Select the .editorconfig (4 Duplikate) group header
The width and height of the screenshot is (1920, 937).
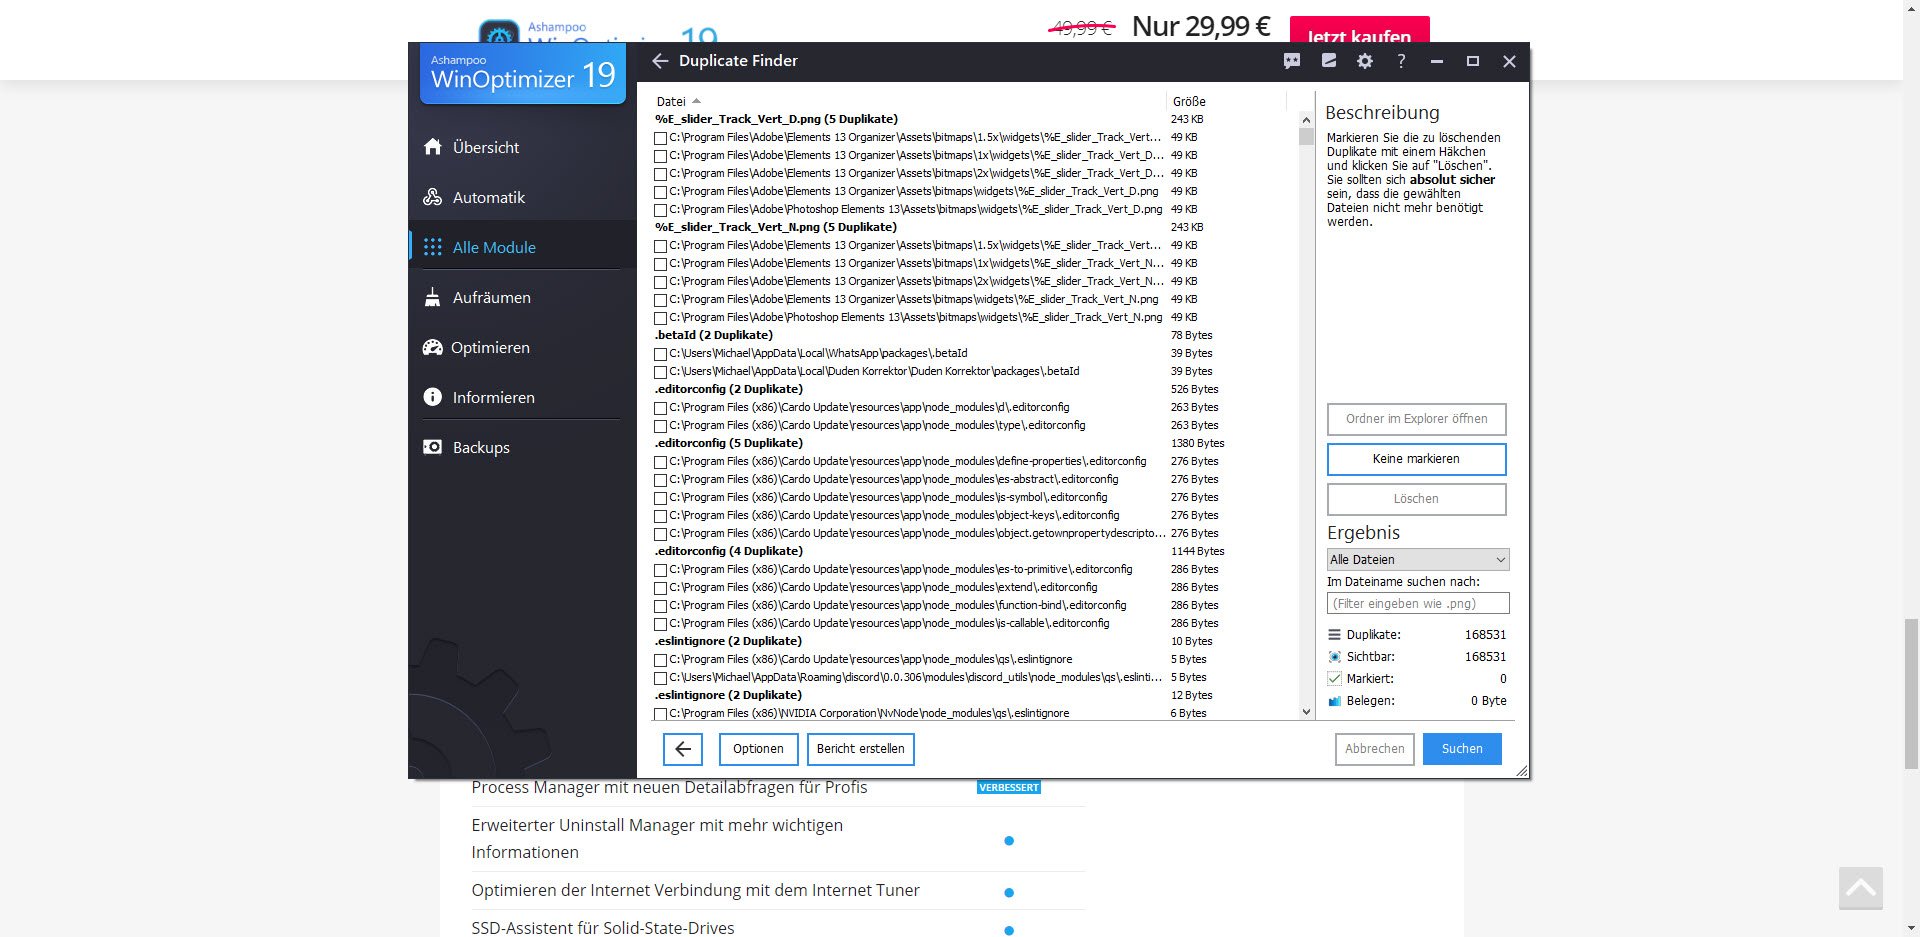(728, 551)
